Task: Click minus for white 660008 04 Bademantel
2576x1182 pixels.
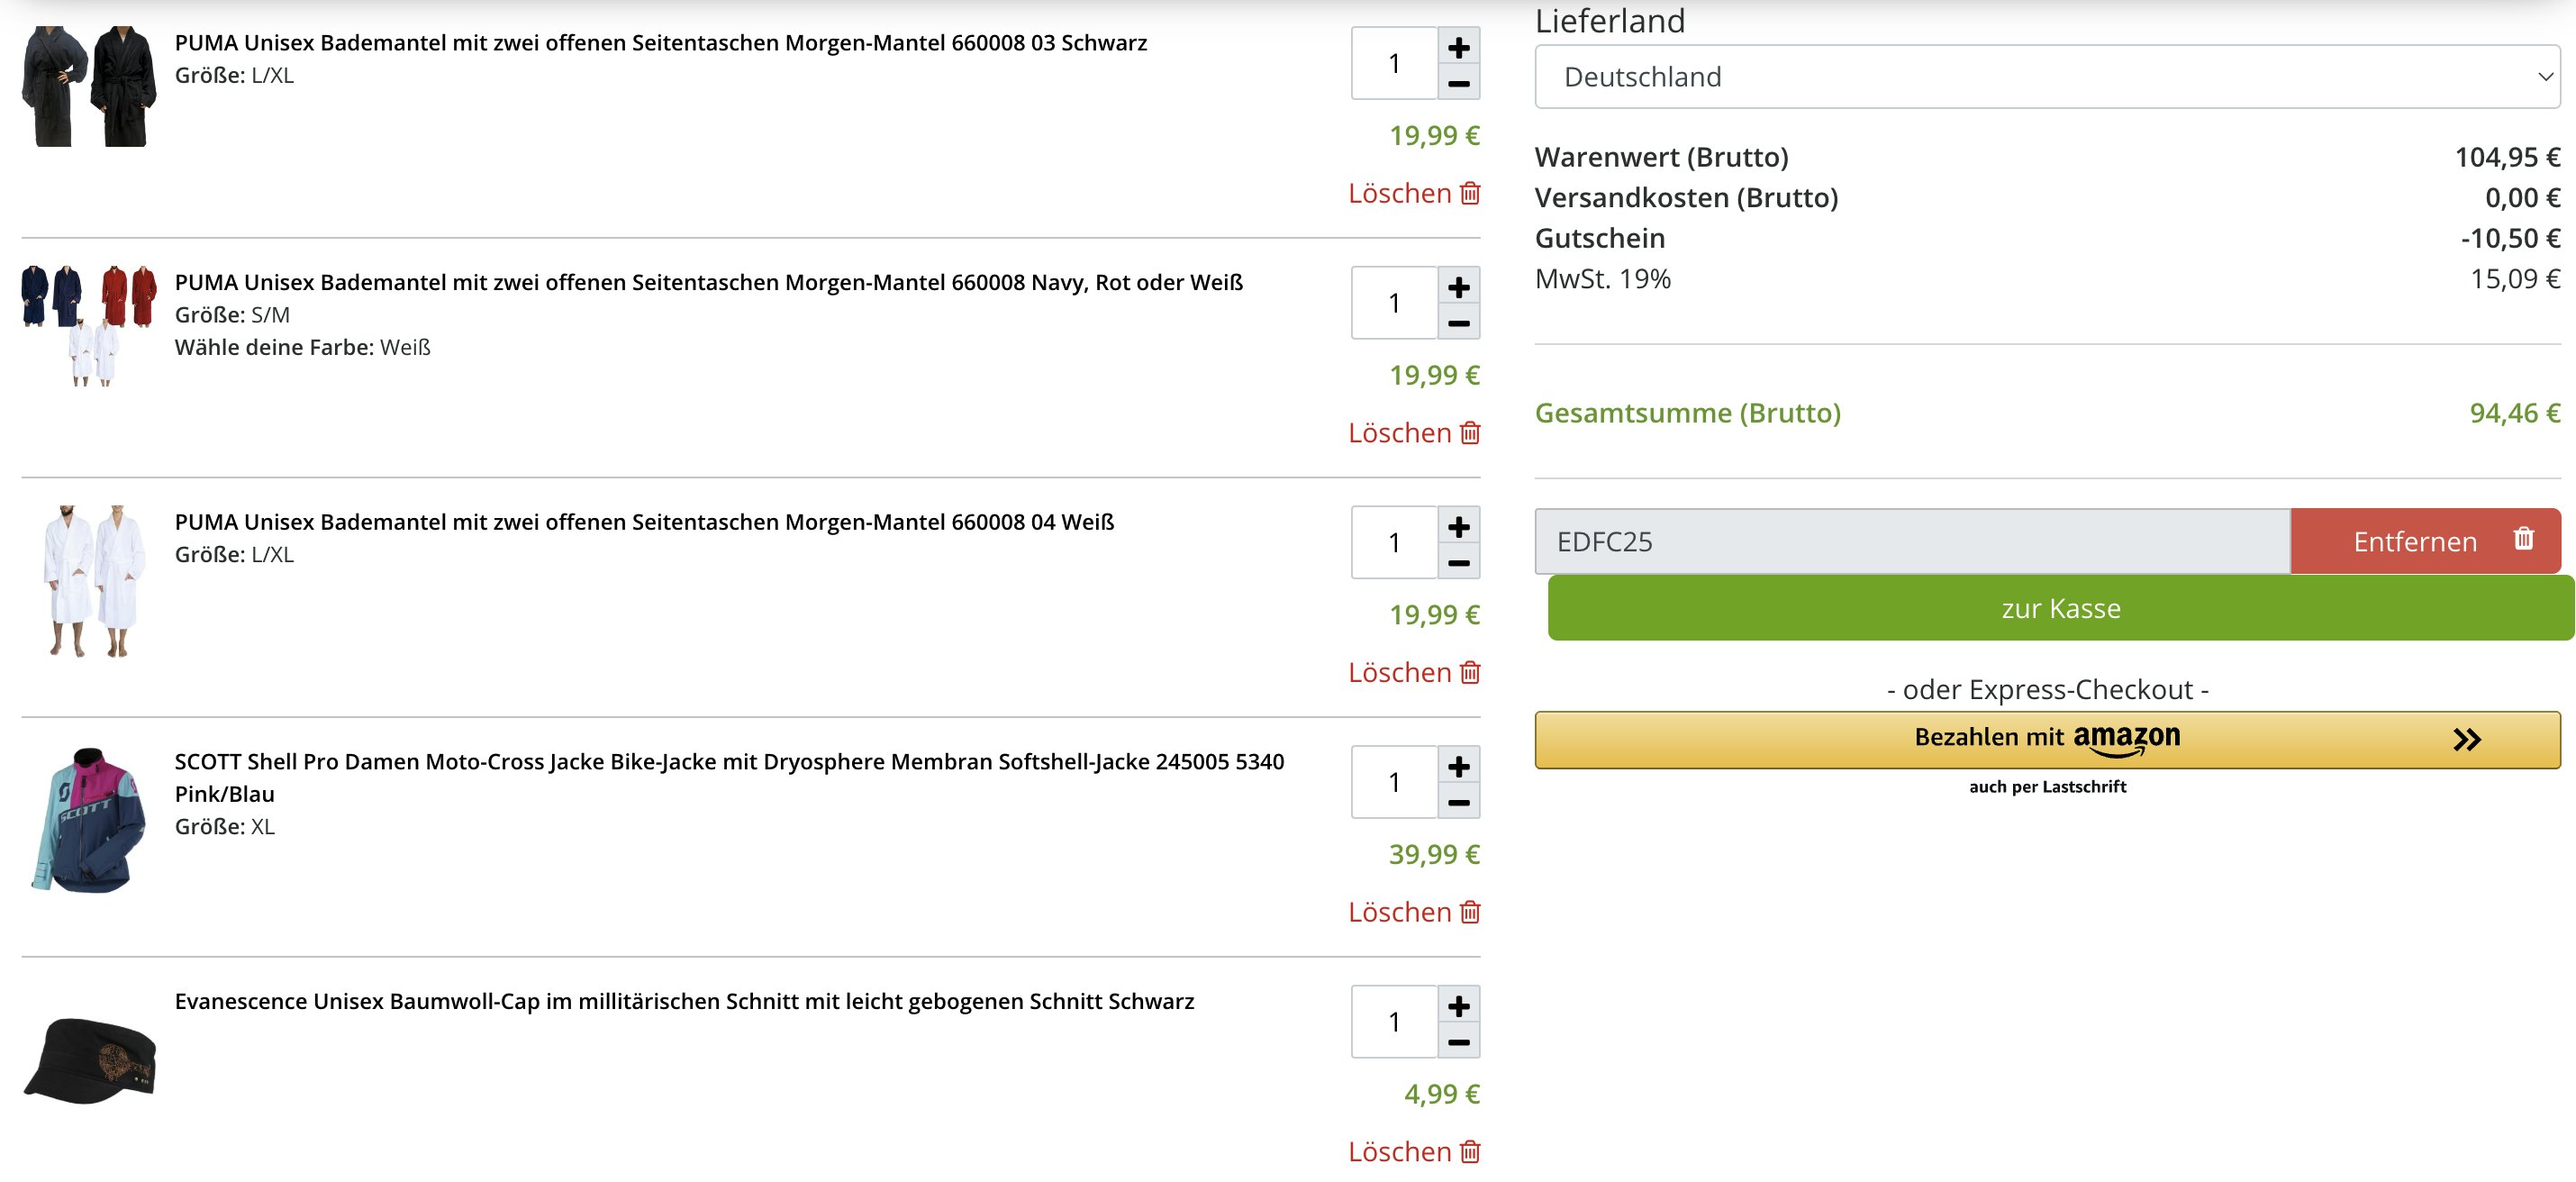Action: [x=1458, y=563]
